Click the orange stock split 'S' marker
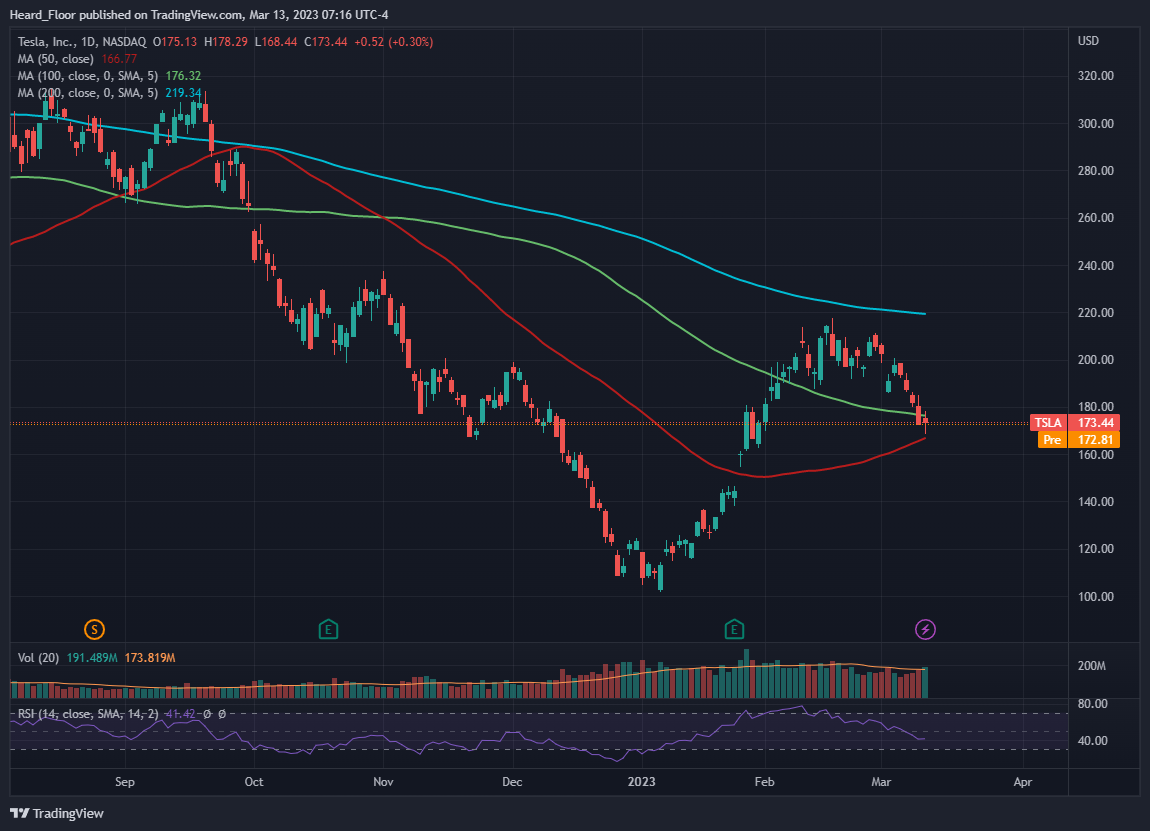Image resolution: width=1150 pixels, height=831 pixels. coord(94,629)
